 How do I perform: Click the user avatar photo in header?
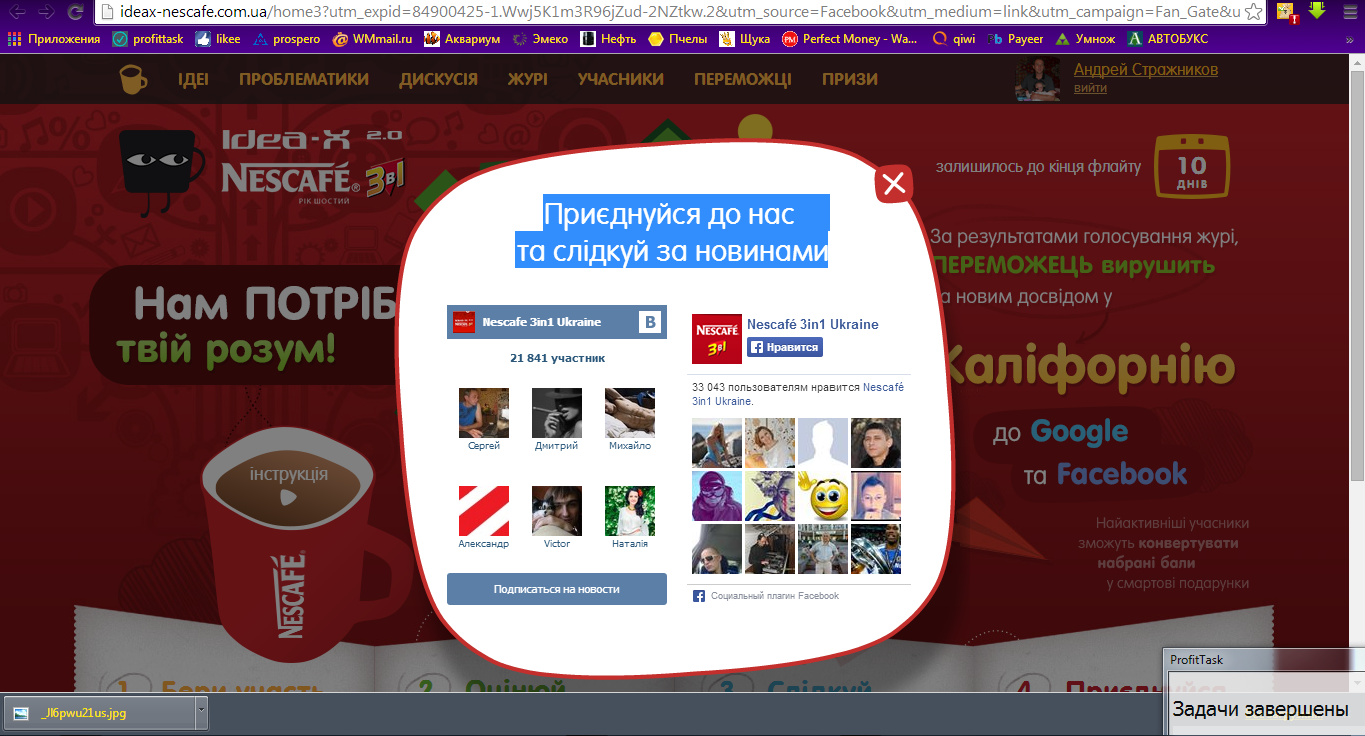[1040, 80]
